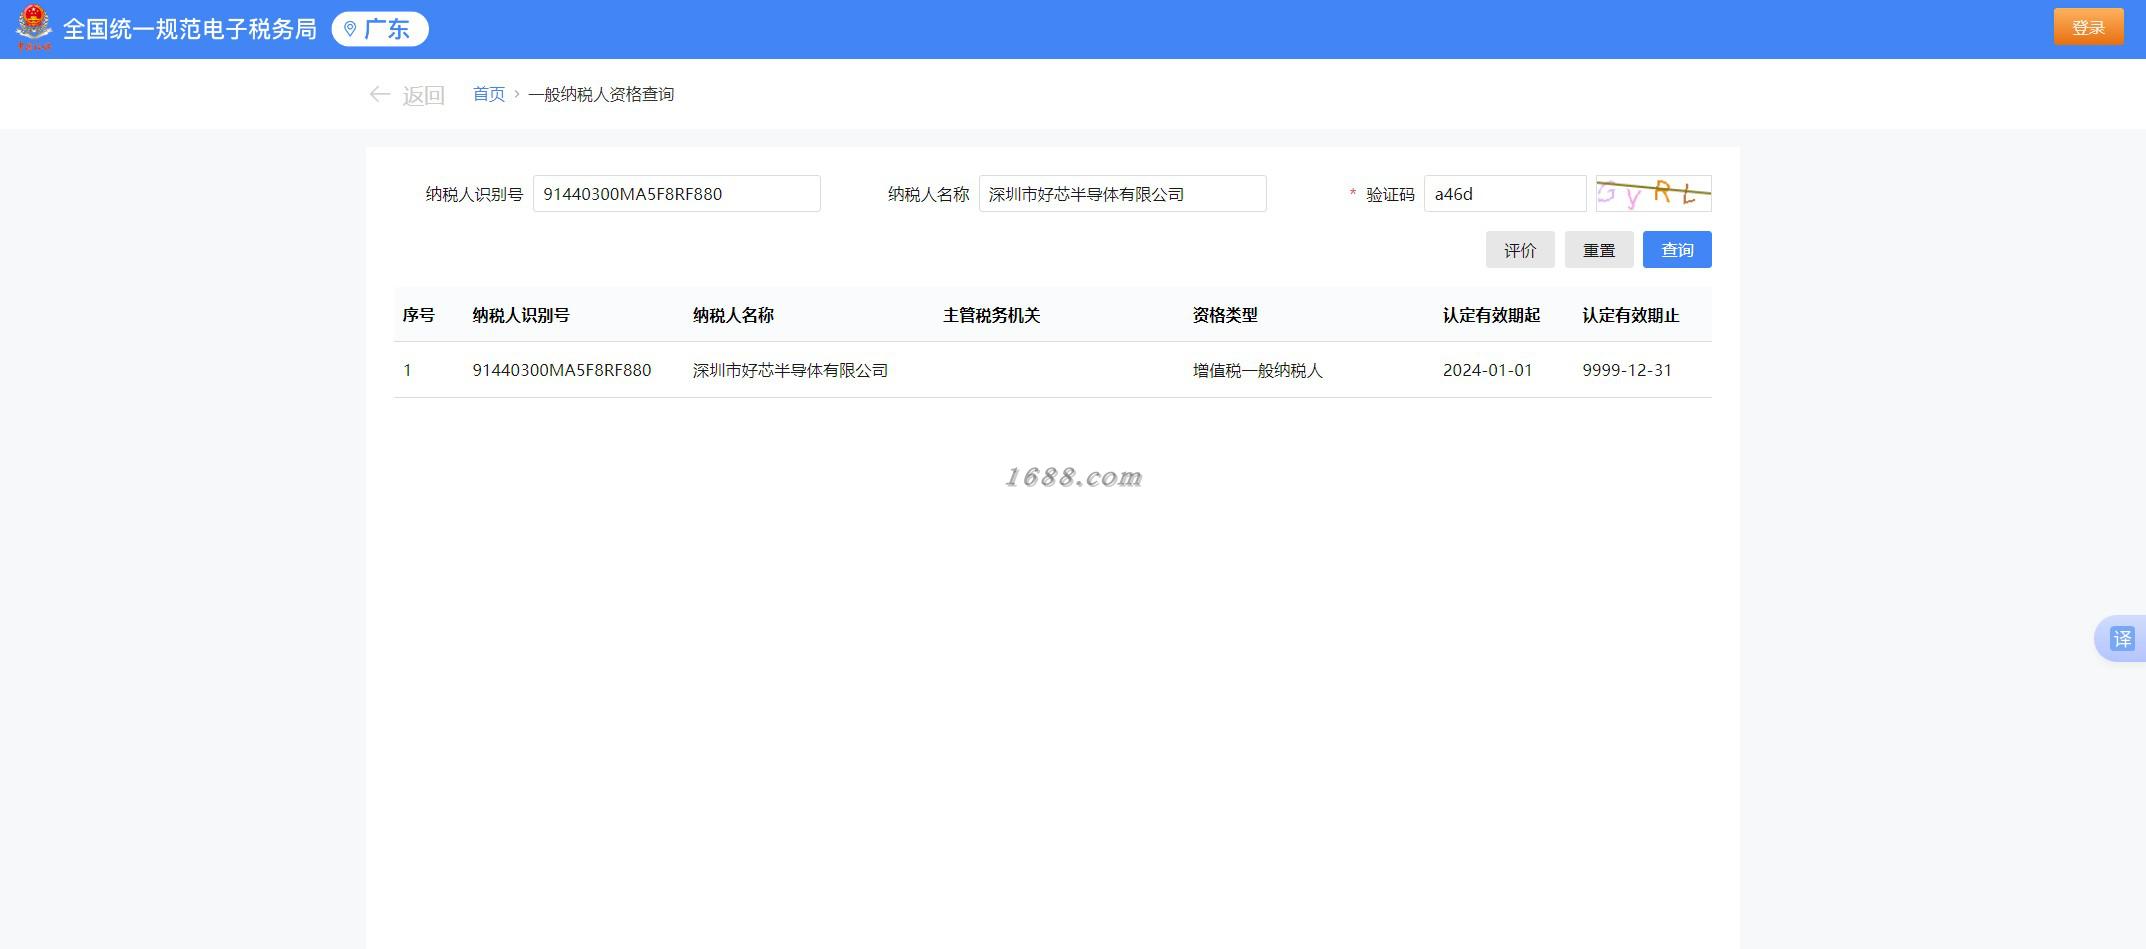
Task: Click the 序号 column header
Action: (x=419, y=315)
